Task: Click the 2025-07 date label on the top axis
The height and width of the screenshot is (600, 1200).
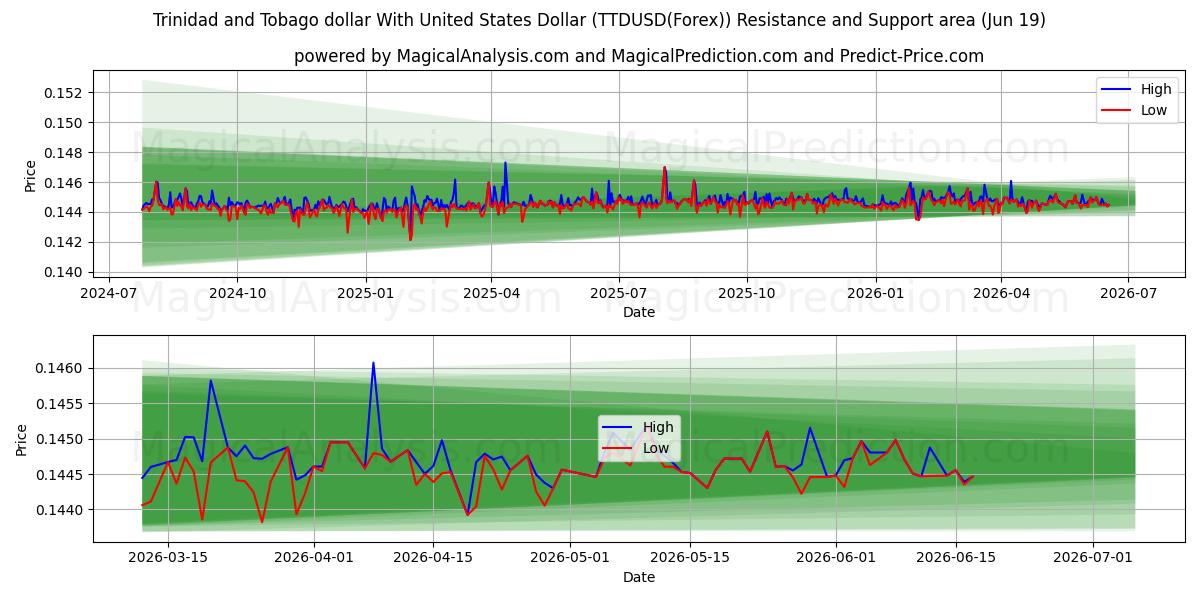Action: [618, 294]
